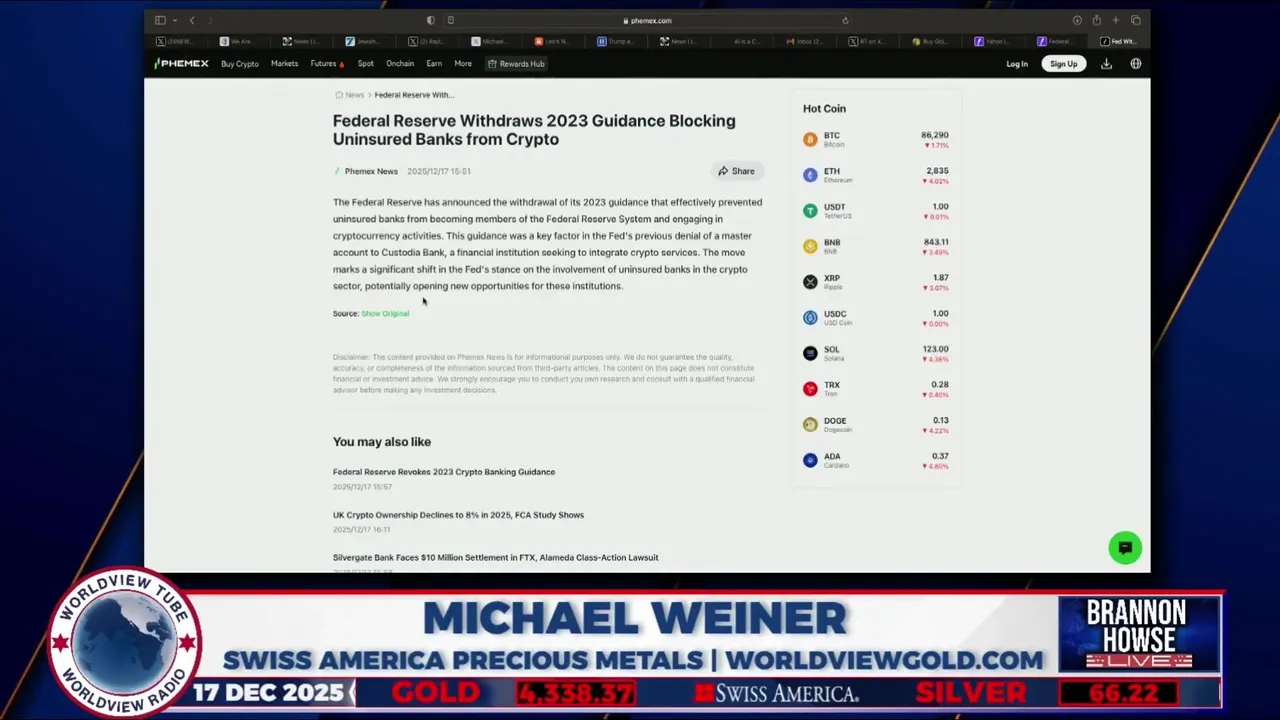Follow the Show Original source link
This screenshot has height=720, width=1280.
(385, 313)
